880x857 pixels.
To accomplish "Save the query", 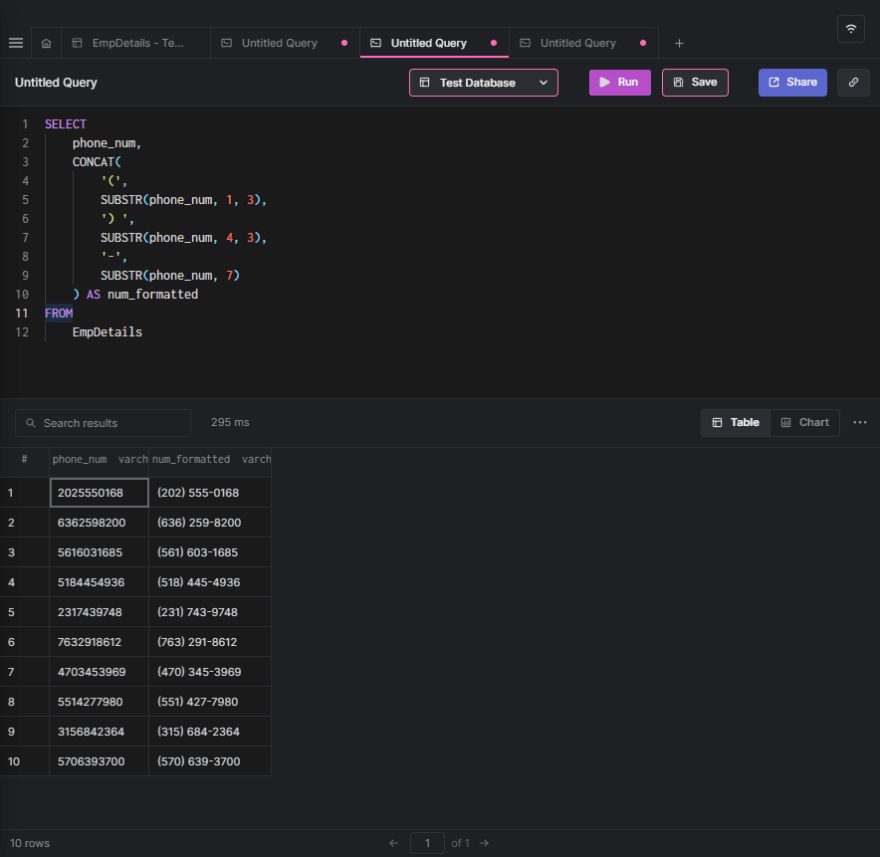I will [695, 83].
